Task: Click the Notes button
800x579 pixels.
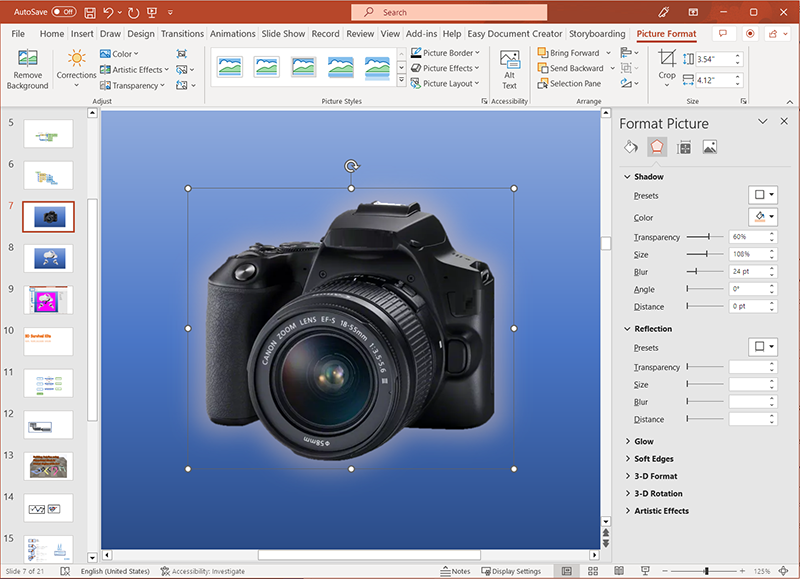Action: coord(455,571)
